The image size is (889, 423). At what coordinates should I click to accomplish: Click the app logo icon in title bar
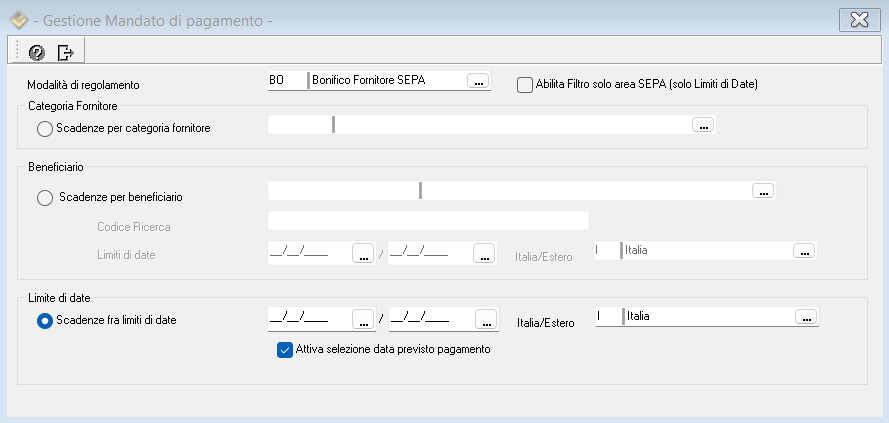tap(17, 20)
